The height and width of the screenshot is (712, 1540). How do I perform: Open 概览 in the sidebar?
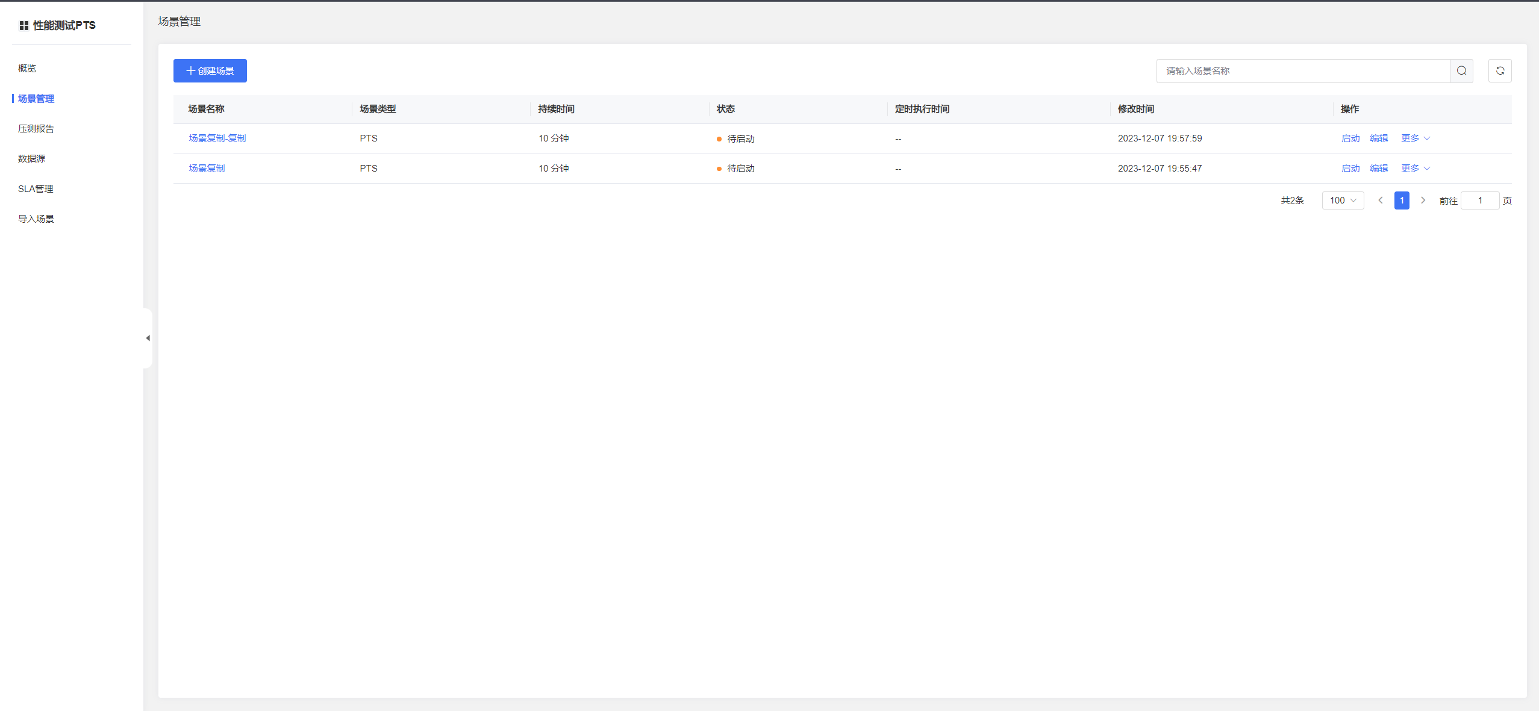coord(27,68)
